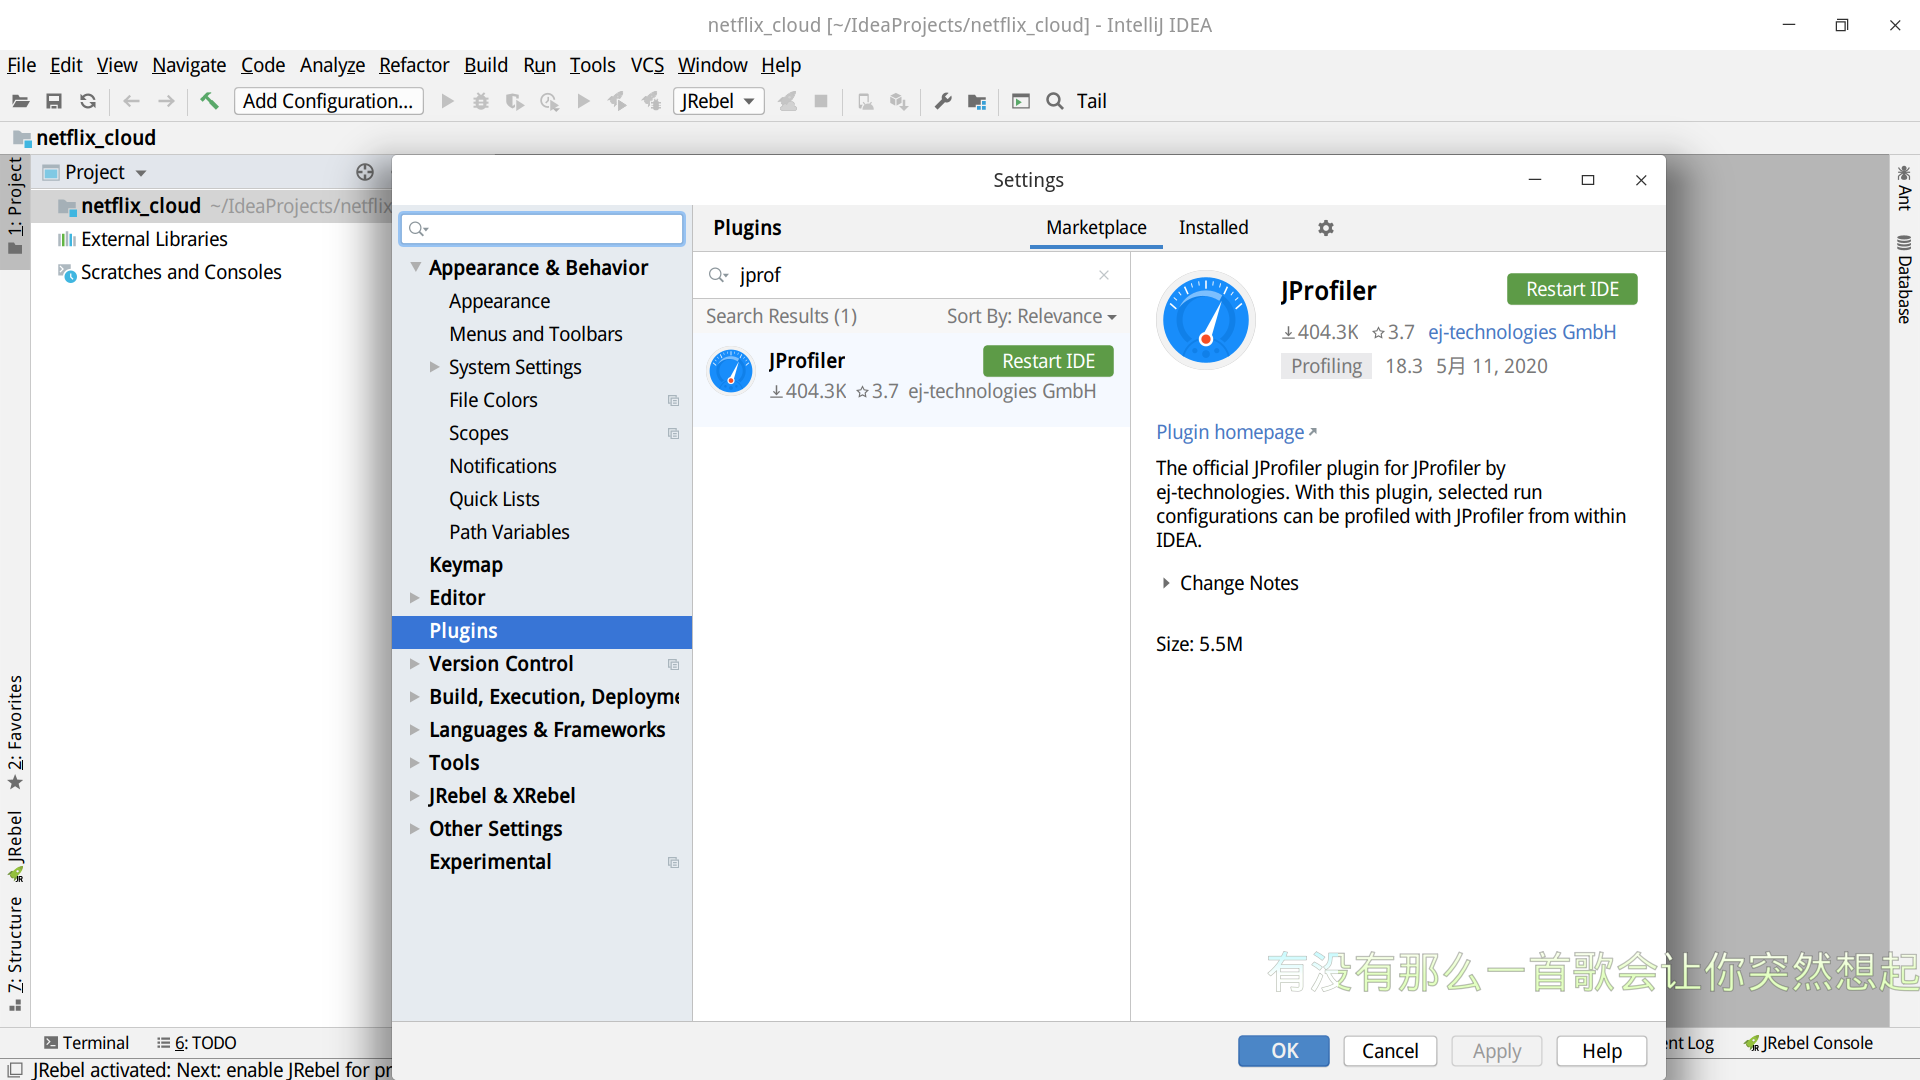Click the Forward navigation arrow
Image resolution: width=1920 pixels, height=1080 pixels.
(166, 101)
